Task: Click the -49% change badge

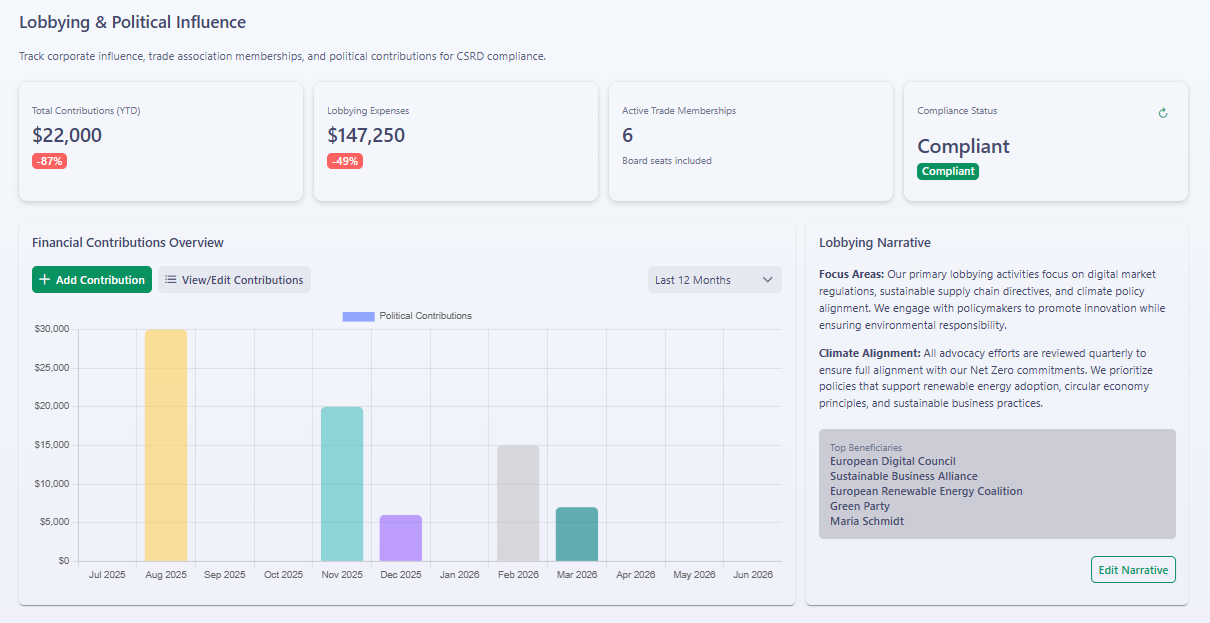Action: click(x=345, y=161)
